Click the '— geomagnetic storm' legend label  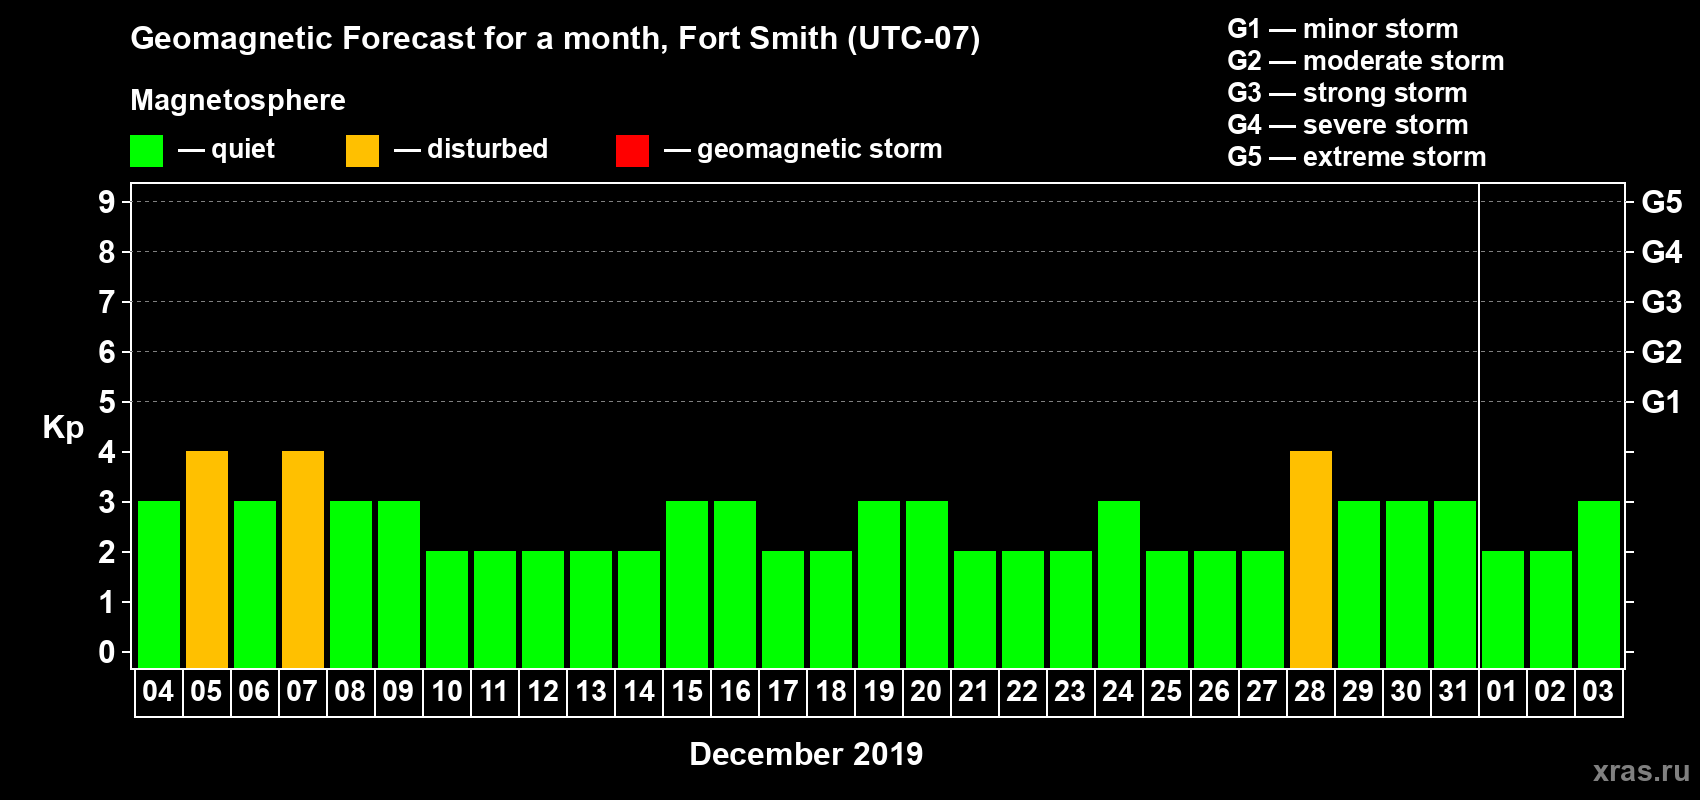pos(803,150)
